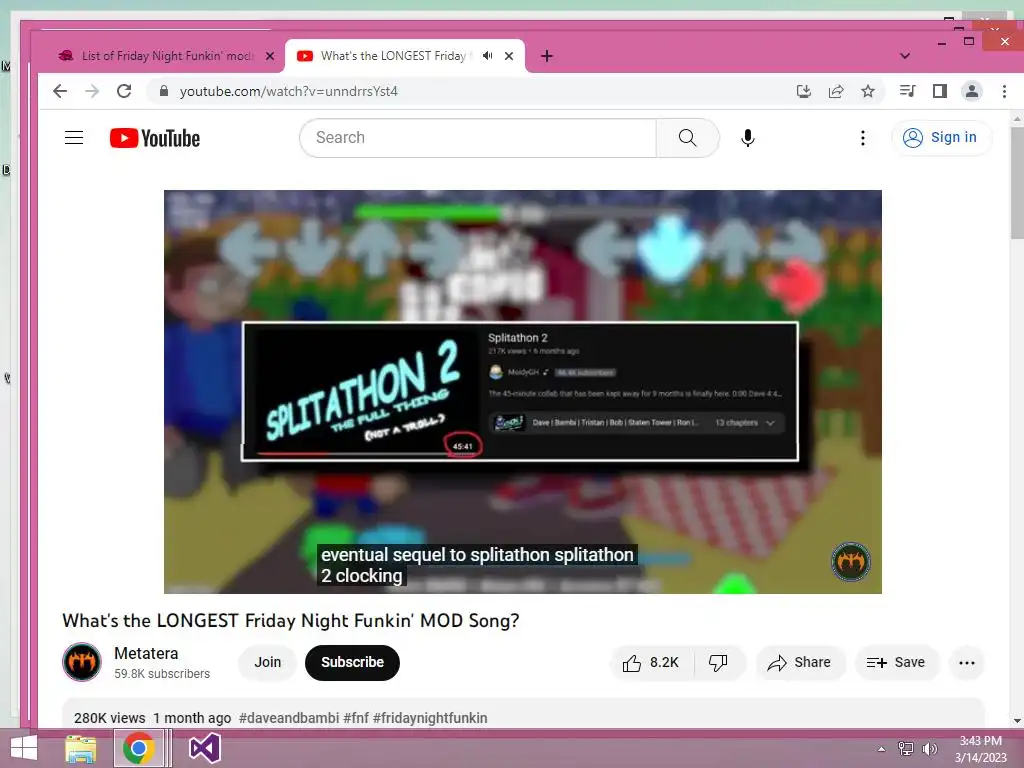Click the browser back arrow

pyautogui.click(x=59, y=91)
